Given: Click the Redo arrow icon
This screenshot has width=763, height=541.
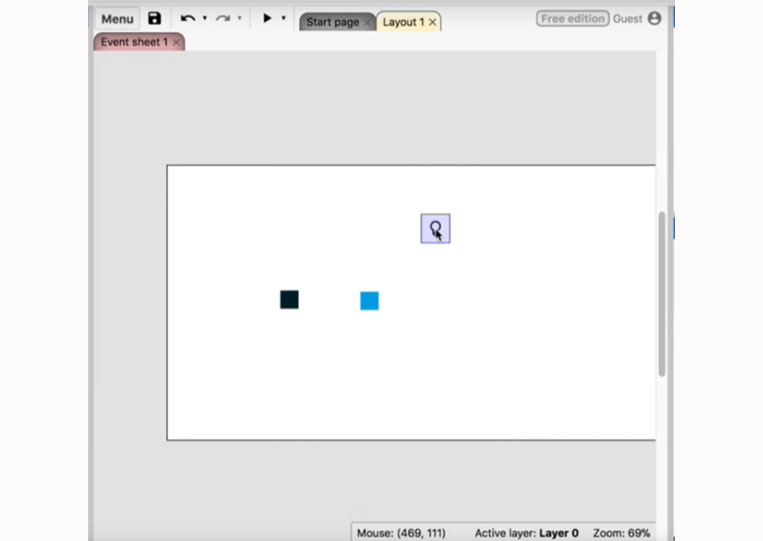Looking at the screenshot, I should click(x=223, y=18).
